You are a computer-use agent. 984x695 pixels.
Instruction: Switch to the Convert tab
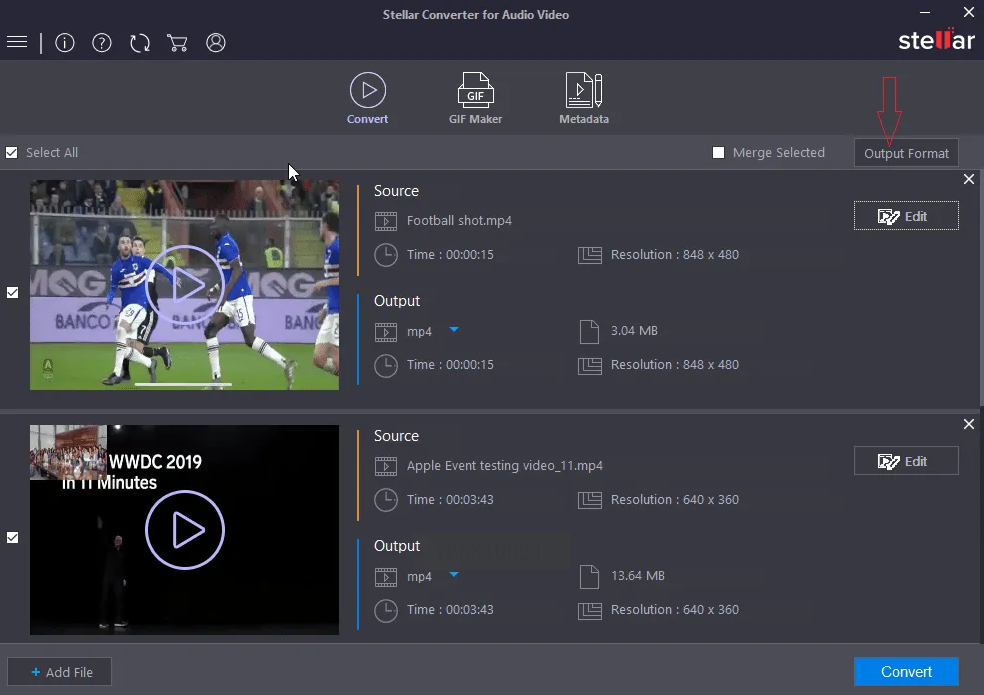point(368,99)
